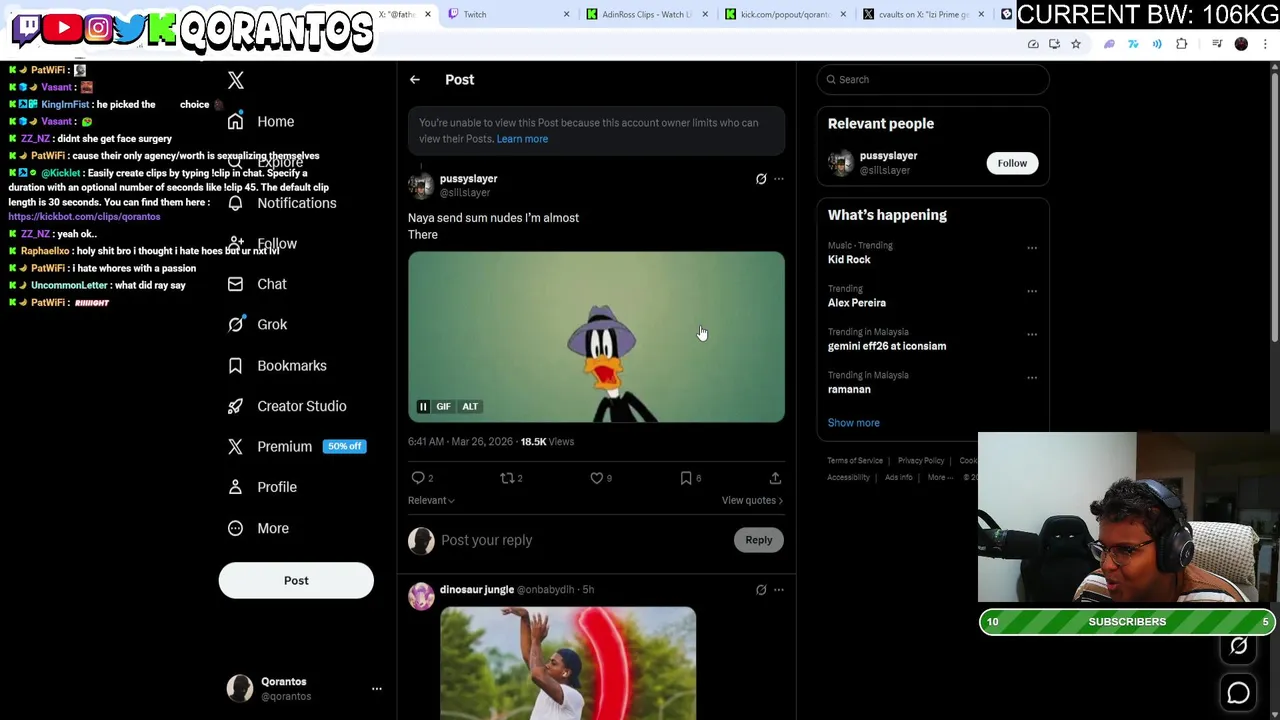
Task: Share the post with the share icon
Action: pos(775,478)
